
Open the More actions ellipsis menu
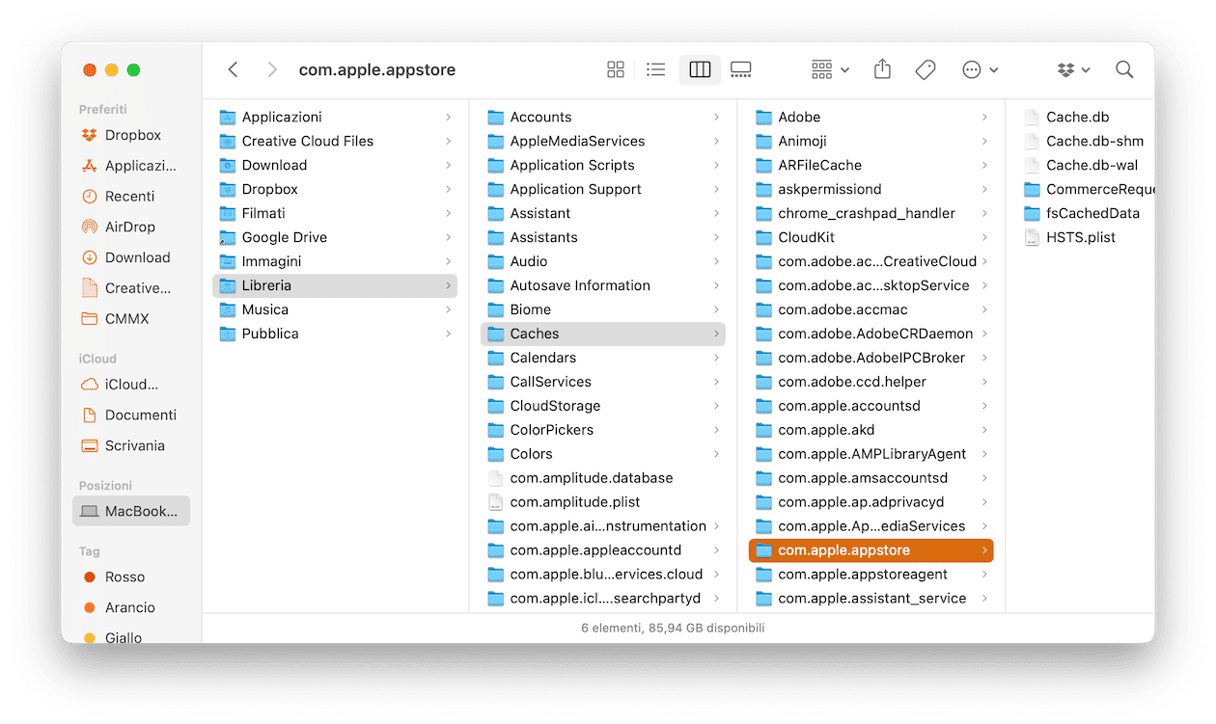coord(980,70)
